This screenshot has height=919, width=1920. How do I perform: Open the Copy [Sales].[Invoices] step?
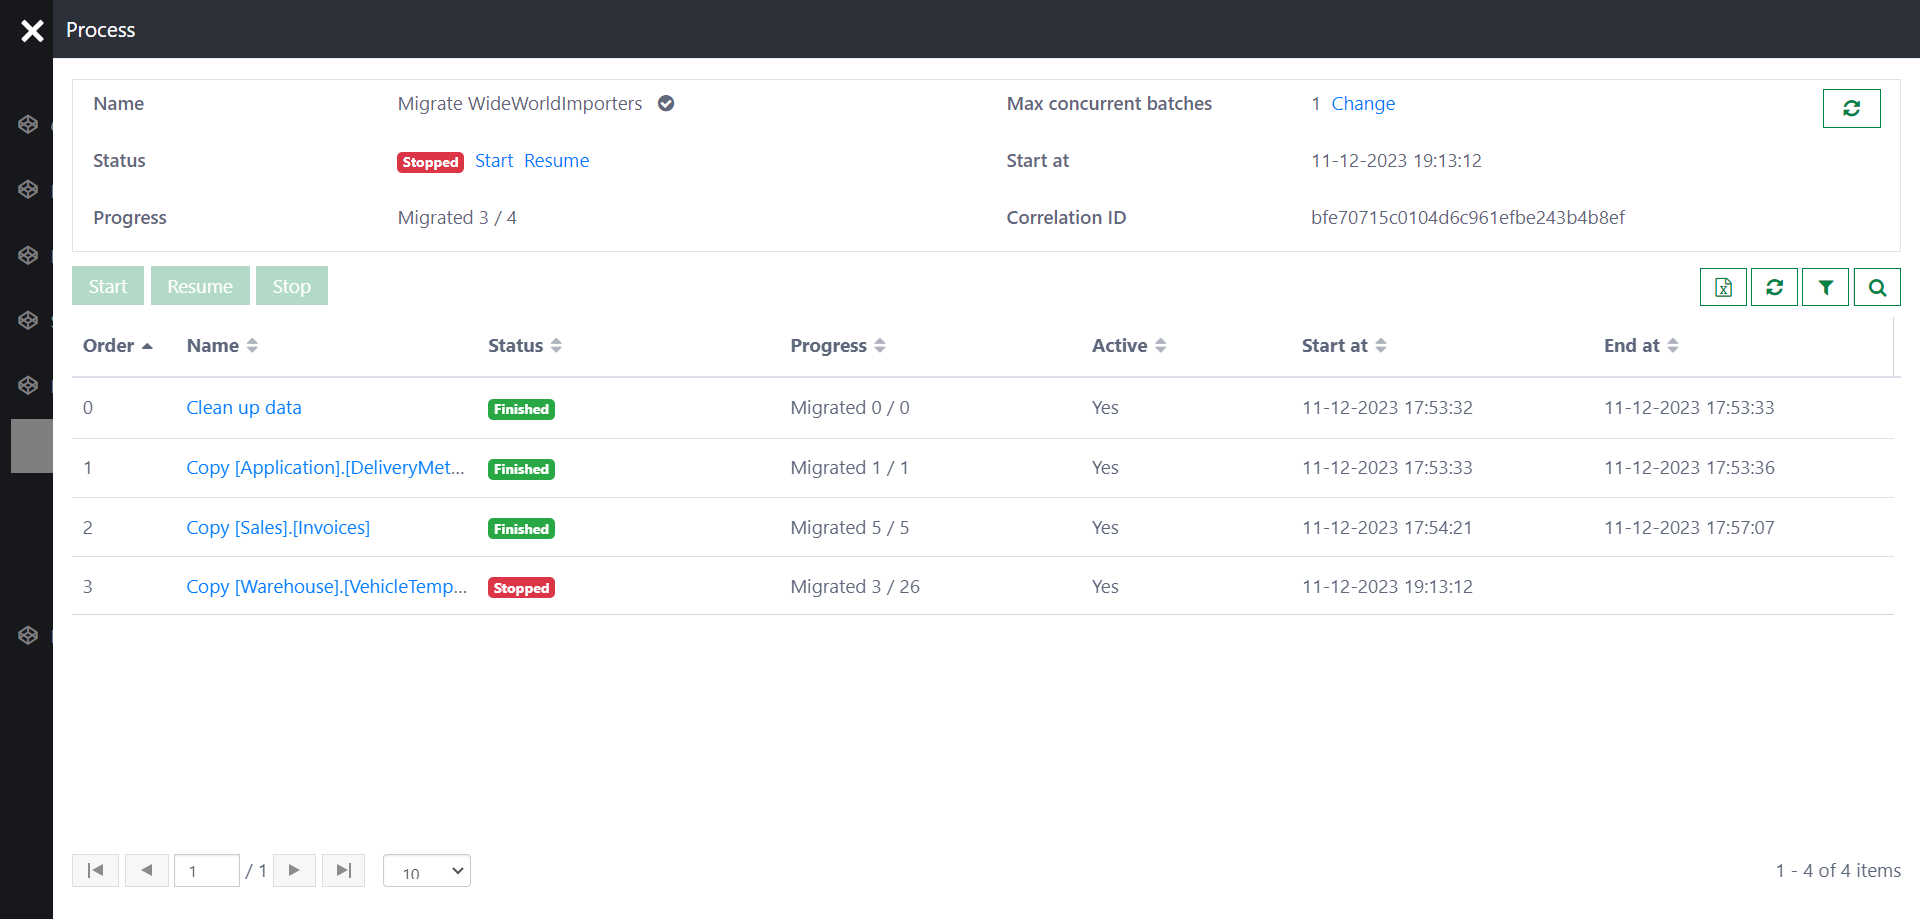[278, 527]
